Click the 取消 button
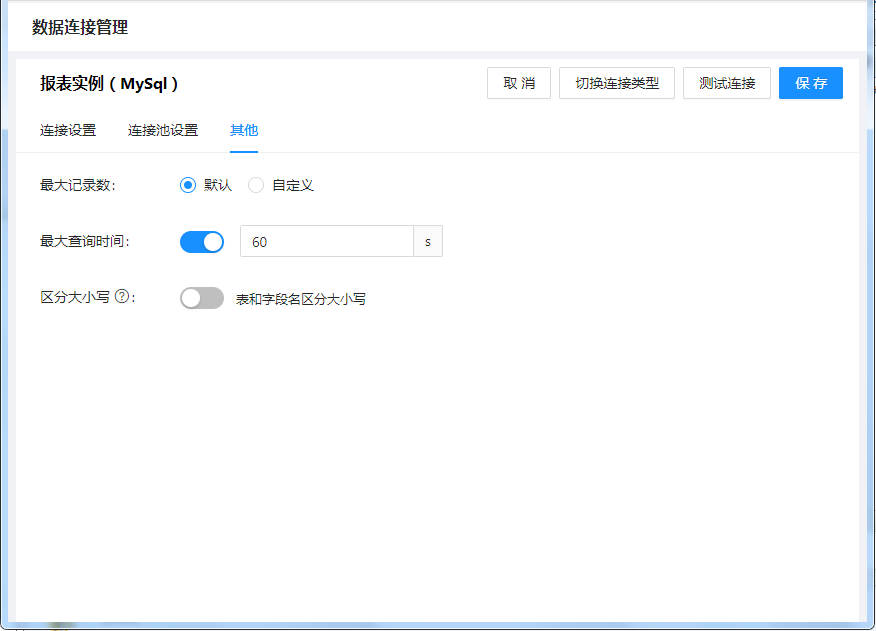The width and height of the screenshot is (876, 631). (x=519, y=84)
